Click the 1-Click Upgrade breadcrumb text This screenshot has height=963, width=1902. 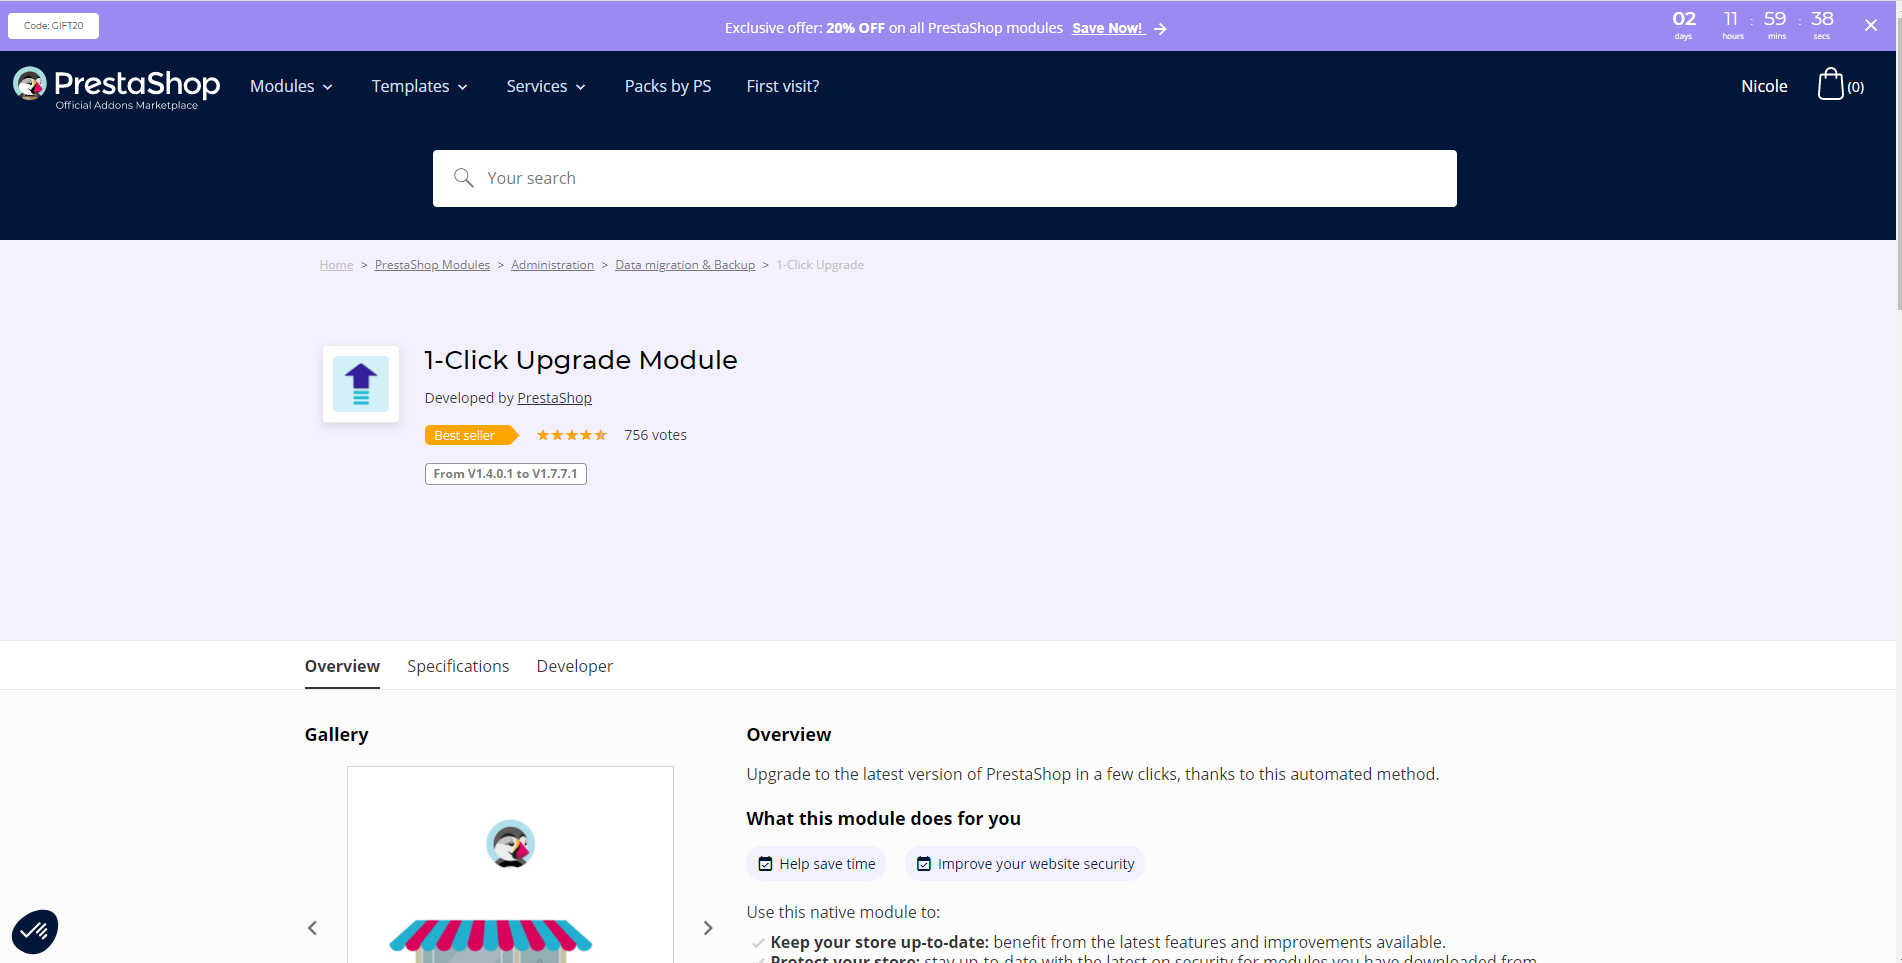coord(820,265)
